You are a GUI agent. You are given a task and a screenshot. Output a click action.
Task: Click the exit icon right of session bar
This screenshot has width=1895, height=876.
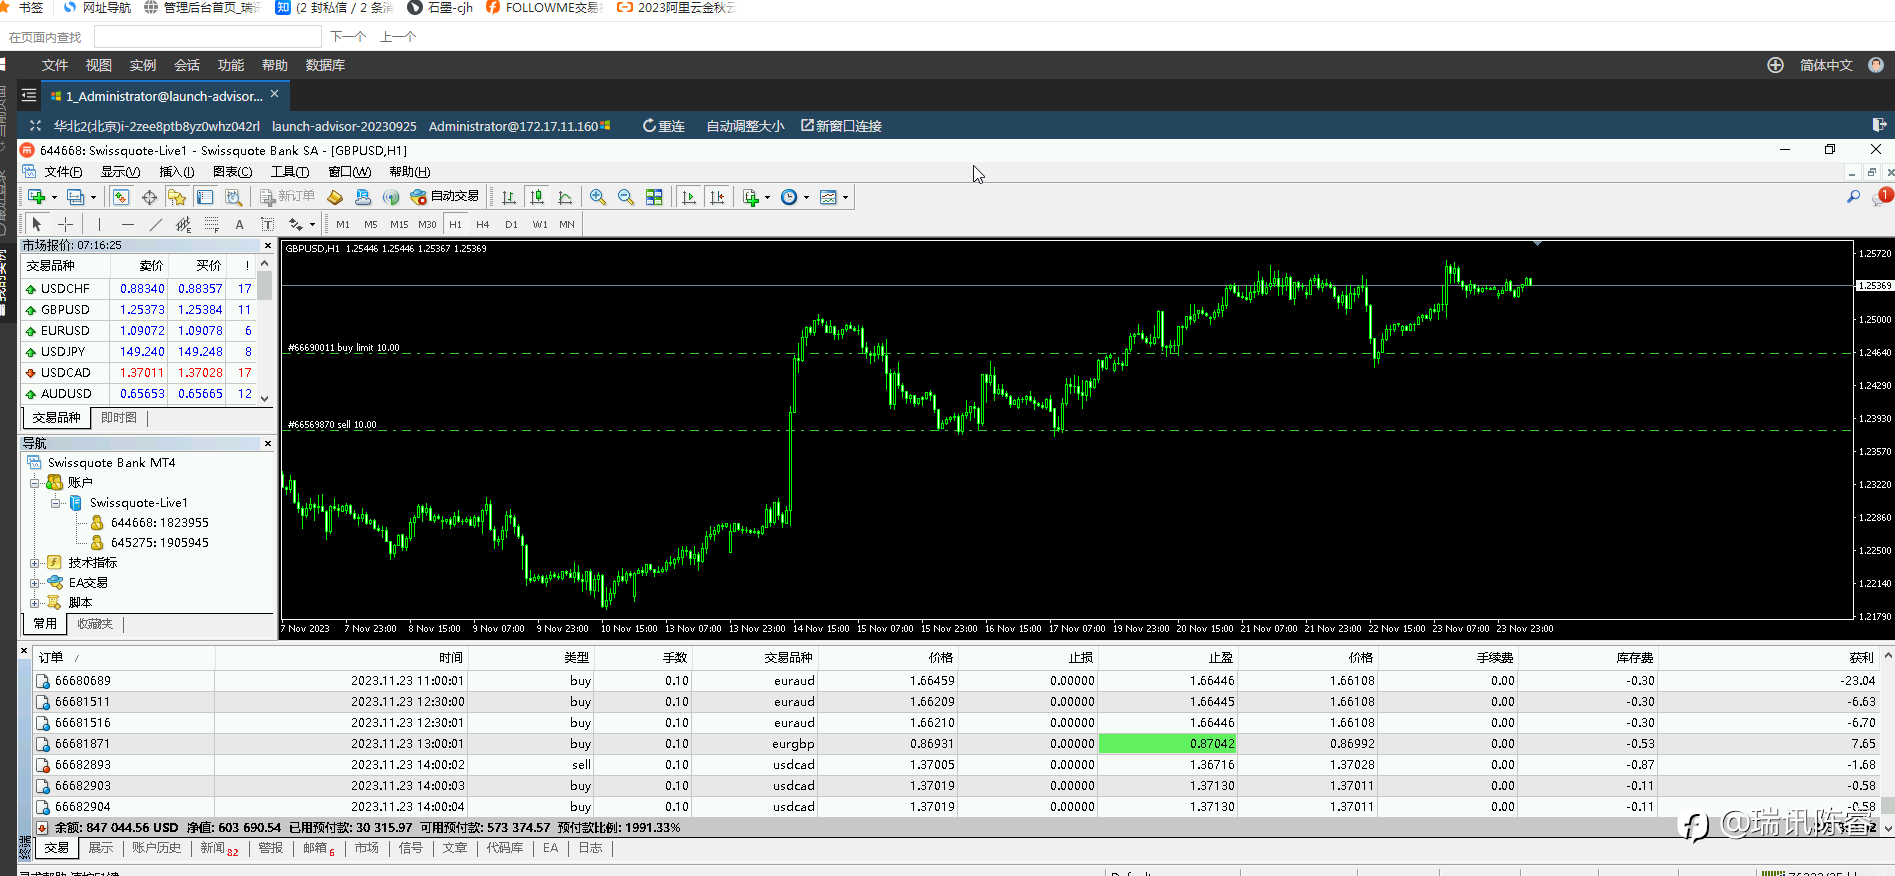pos(1879,125)
